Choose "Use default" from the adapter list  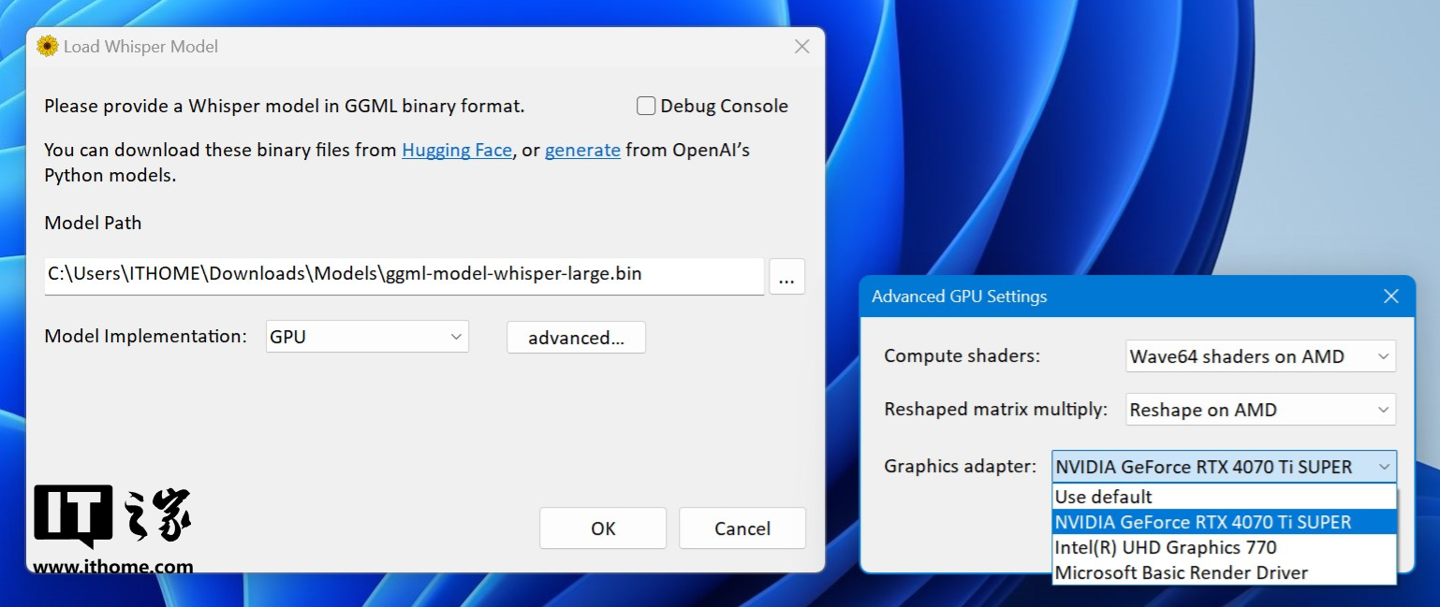coord(1104,497)
